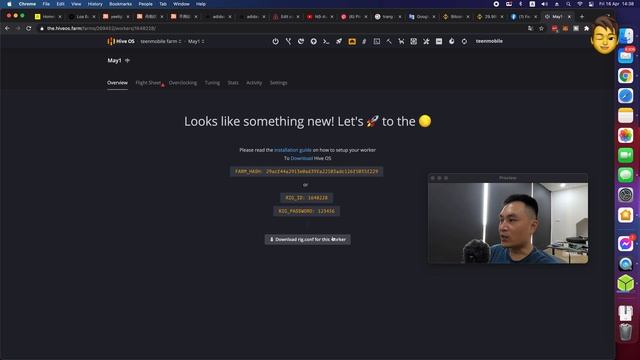Click the Chrome address bar URL
Viewport: 640px width, 360px height.
pos(101,28)
